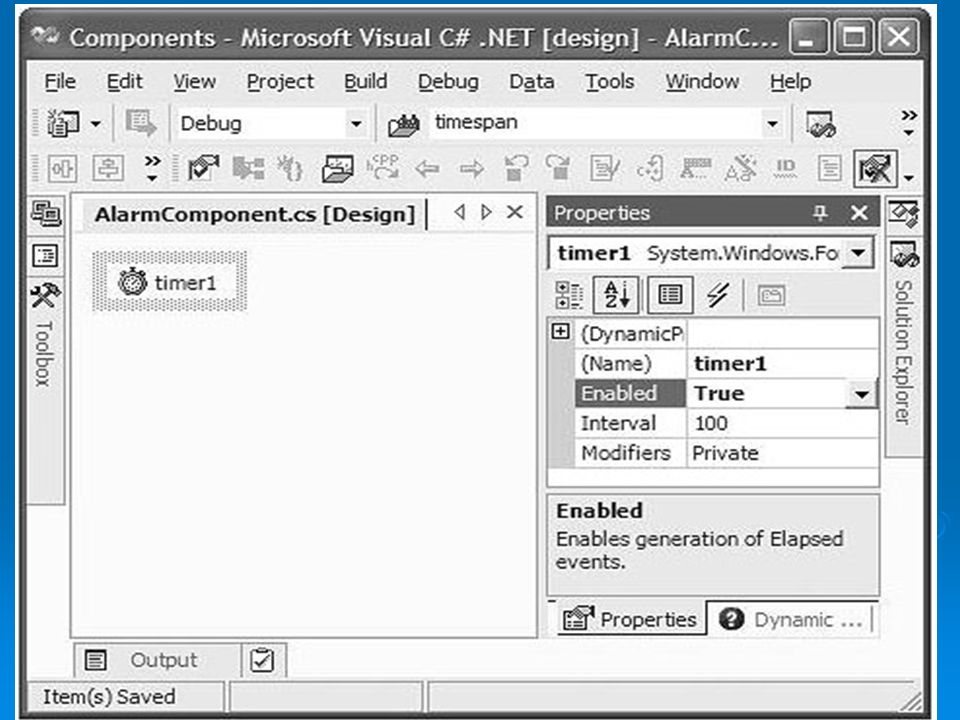This screenshot has width=960, height=720.
Task: Click the grayed Redo toolbar icon
Action: click(x=558, y=168)
